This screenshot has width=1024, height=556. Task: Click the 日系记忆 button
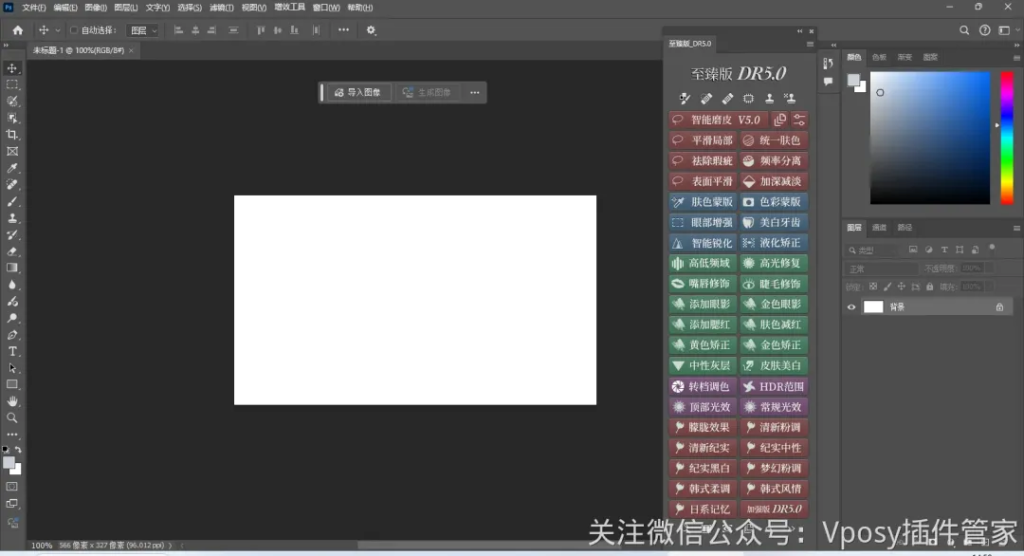(x=703, y=509)
